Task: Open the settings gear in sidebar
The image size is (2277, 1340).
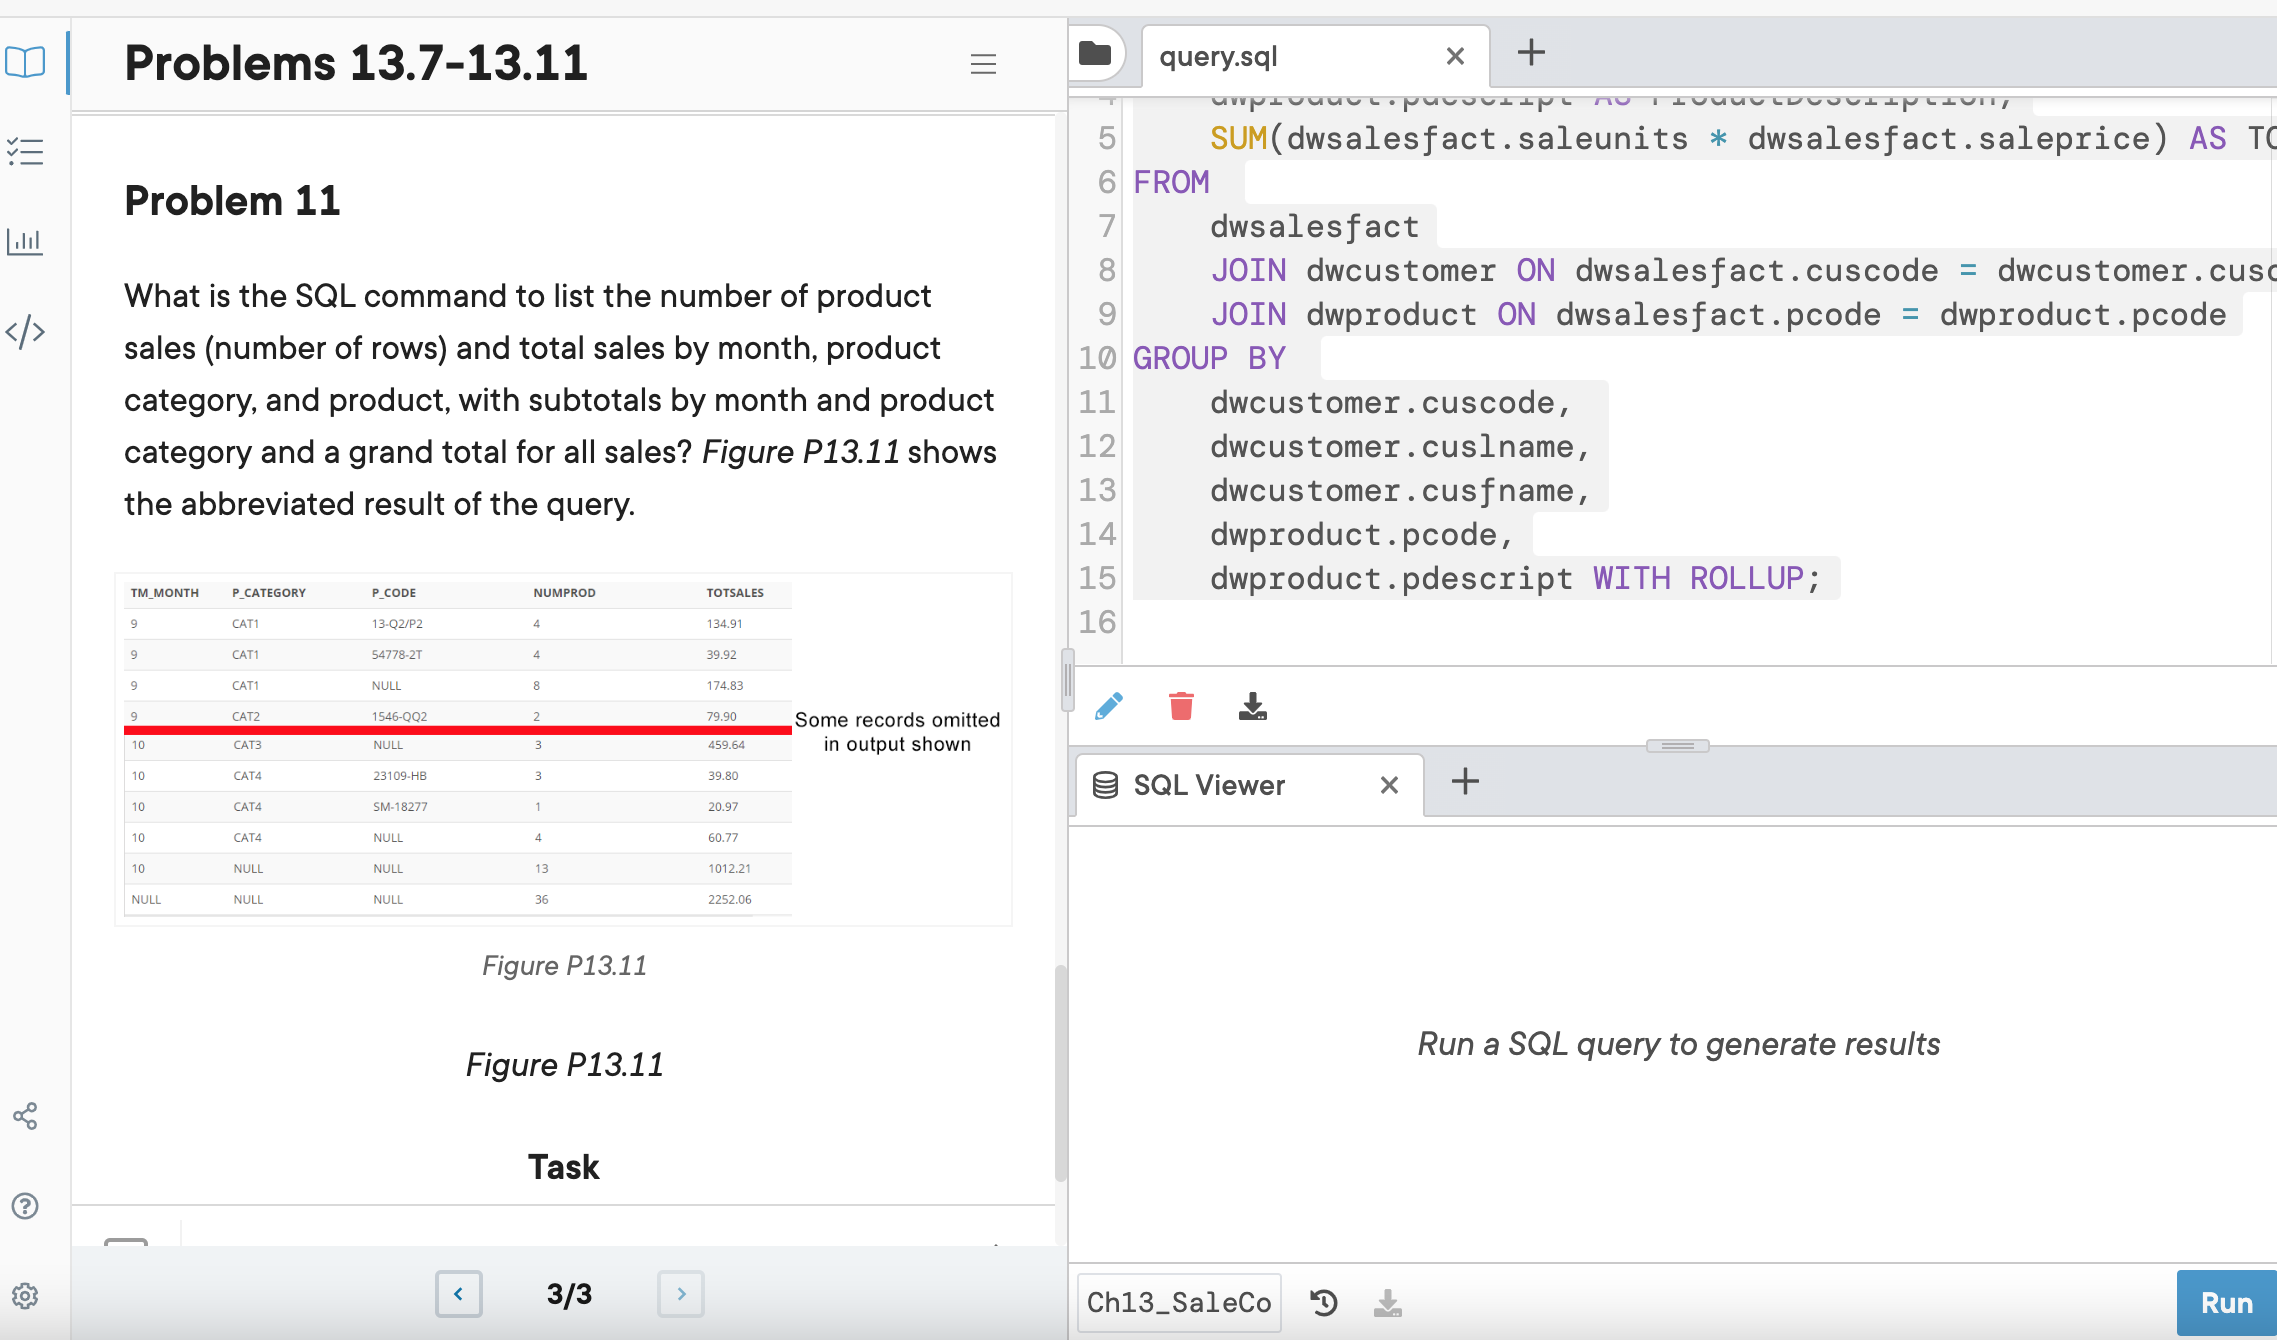Action: pyautogui.click(x=24, y=1295)
